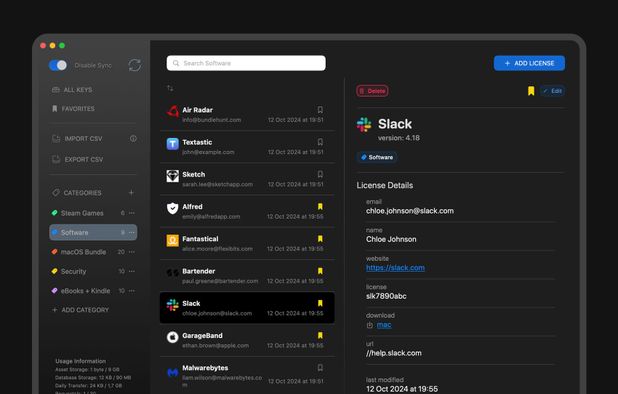Open the Fantastical license entry
The image size is (618, 394).
[x=247, y=244]
